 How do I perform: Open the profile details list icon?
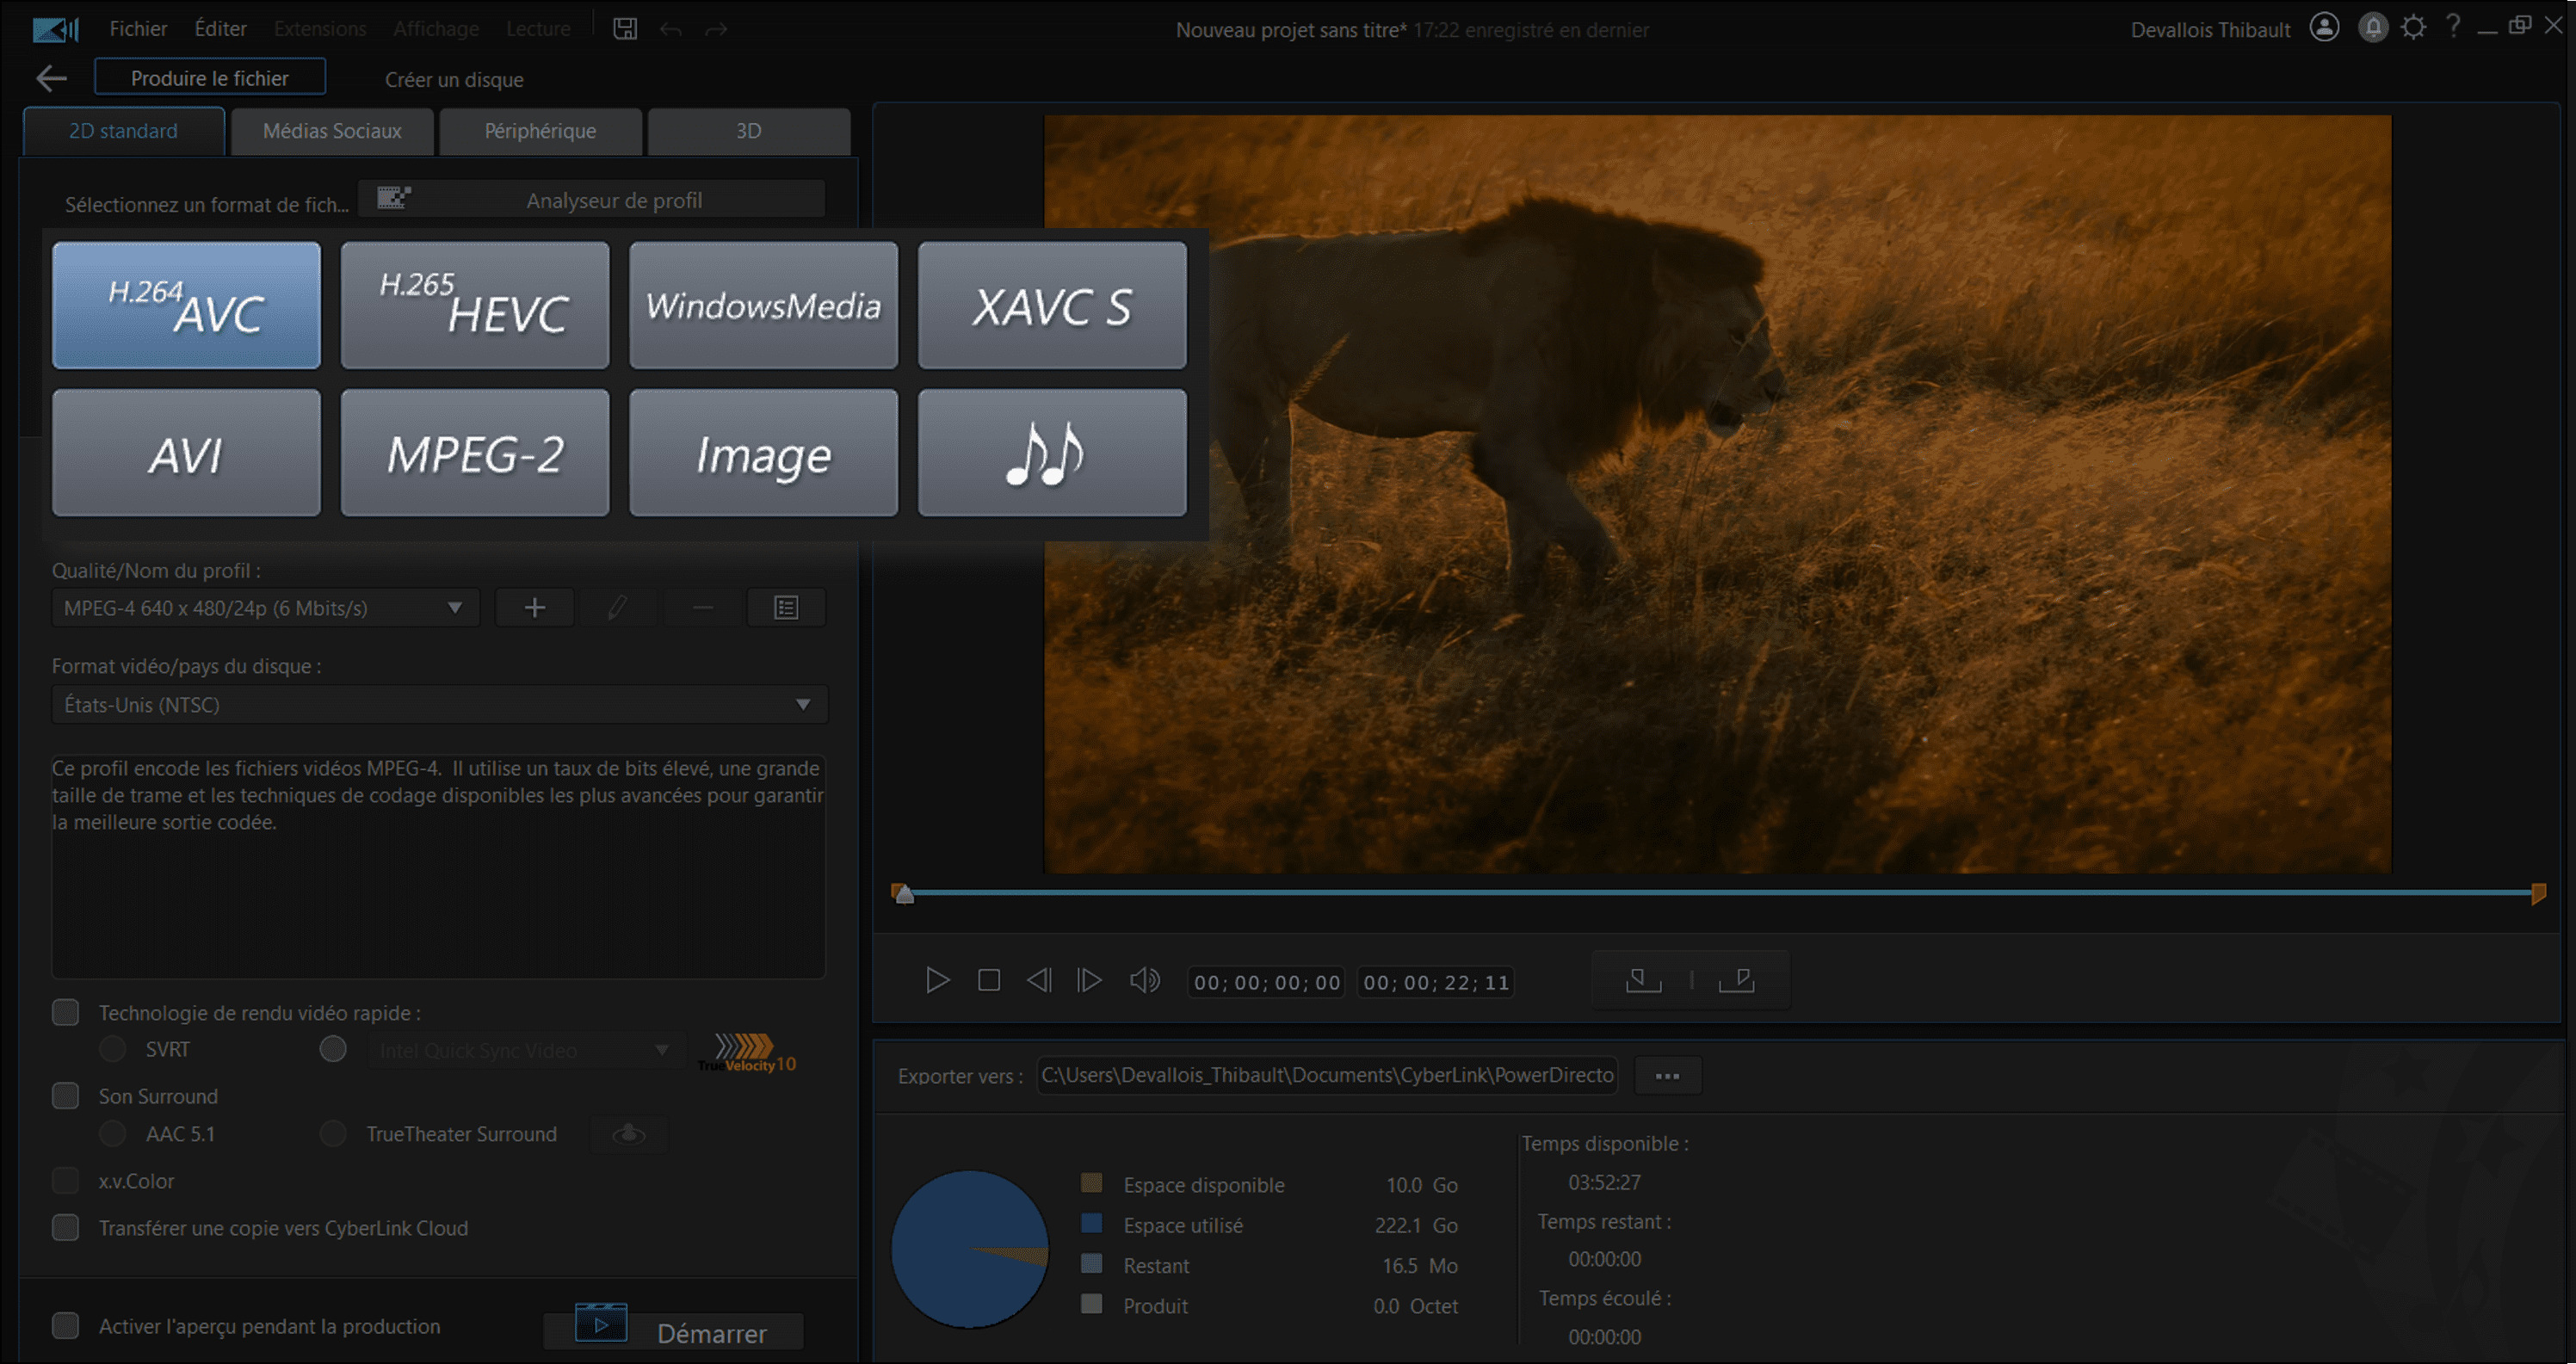coord(786,608)
